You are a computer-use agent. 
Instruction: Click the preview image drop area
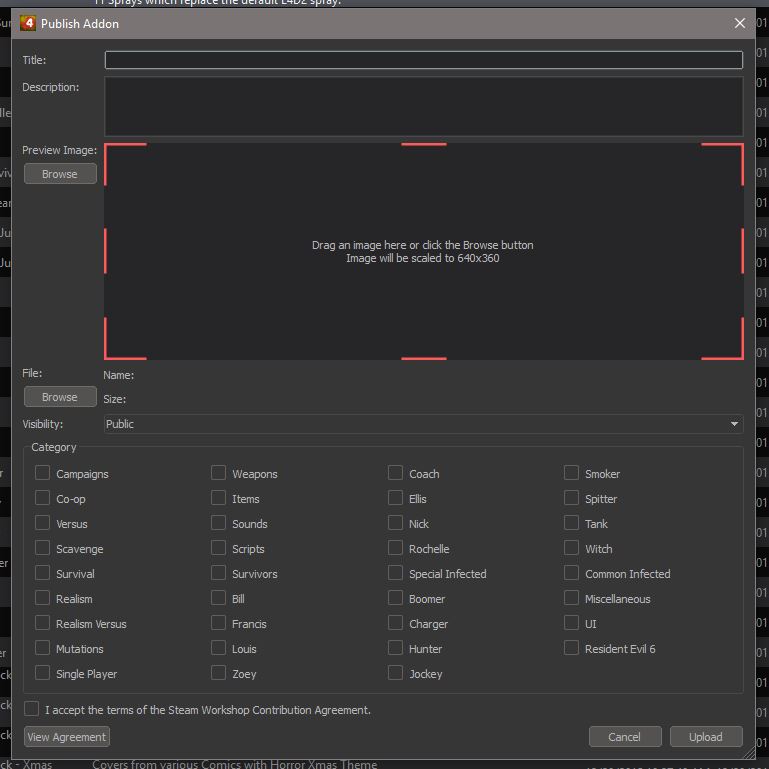pos(424,251)
